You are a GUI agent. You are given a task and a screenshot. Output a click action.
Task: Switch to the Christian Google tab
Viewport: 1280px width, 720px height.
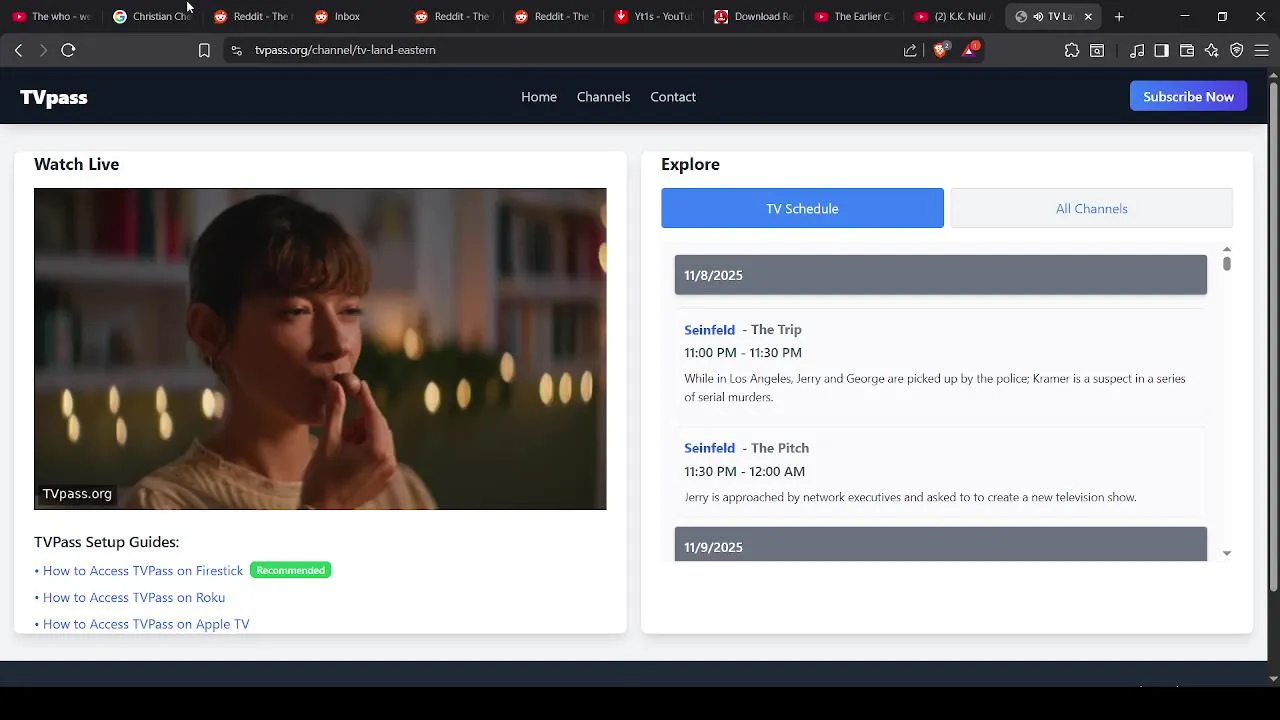[153, 16]
